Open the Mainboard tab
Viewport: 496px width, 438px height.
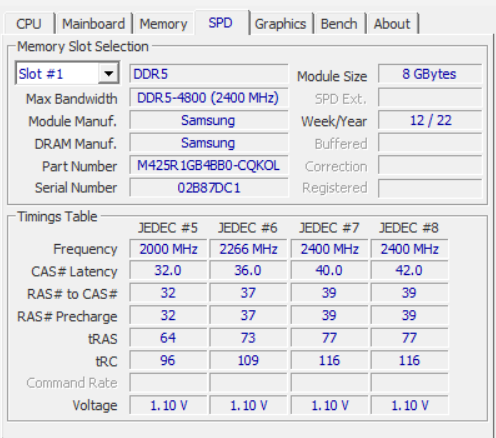(94, 24)
